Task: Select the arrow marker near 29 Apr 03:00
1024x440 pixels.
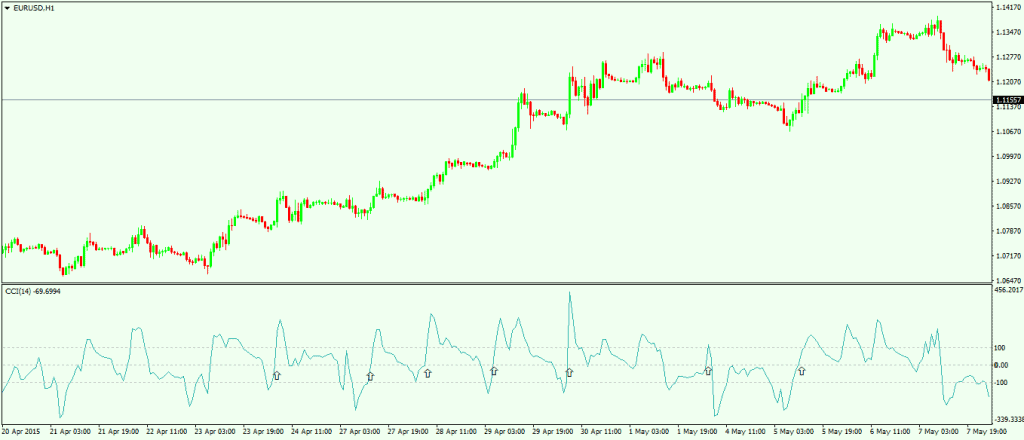Action: tap(493, 371)
